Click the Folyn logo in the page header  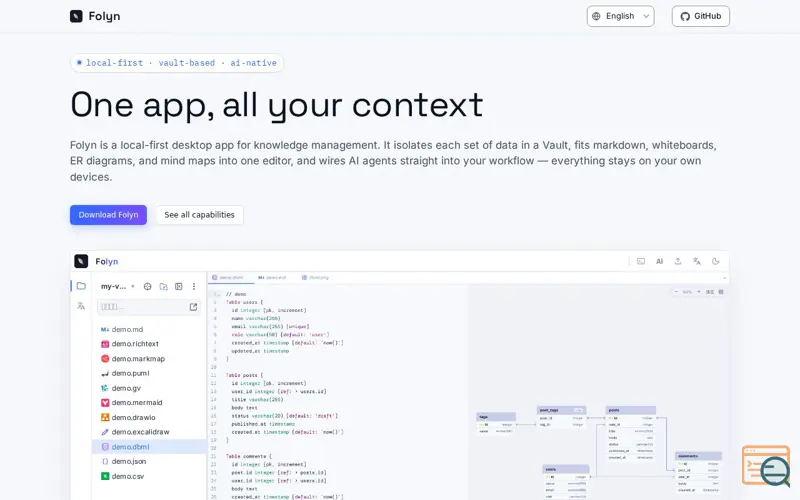tap(76, 16)
